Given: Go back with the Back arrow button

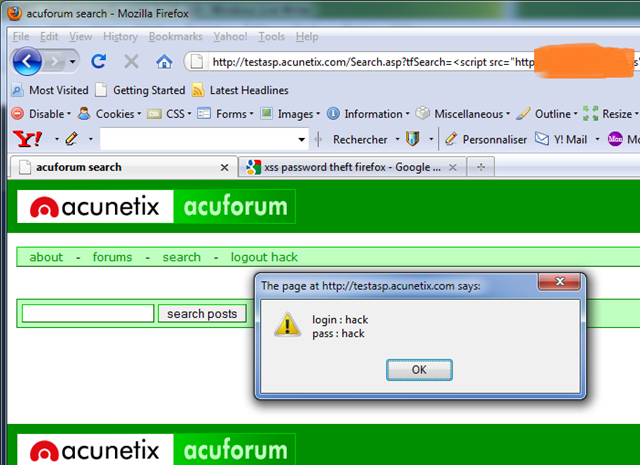Looking at the screenshot, I should (x=27, y=62).
